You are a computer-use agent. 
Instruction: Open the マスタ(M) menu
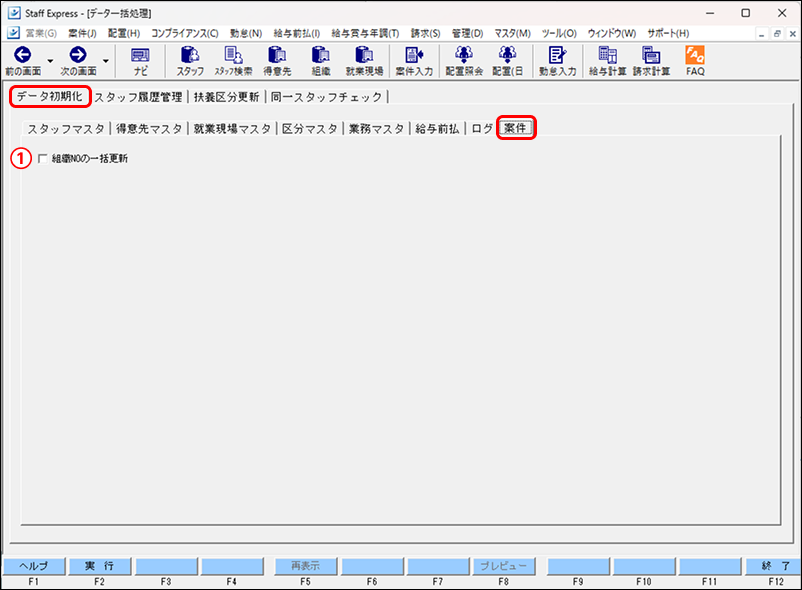(x=511, y=31)
